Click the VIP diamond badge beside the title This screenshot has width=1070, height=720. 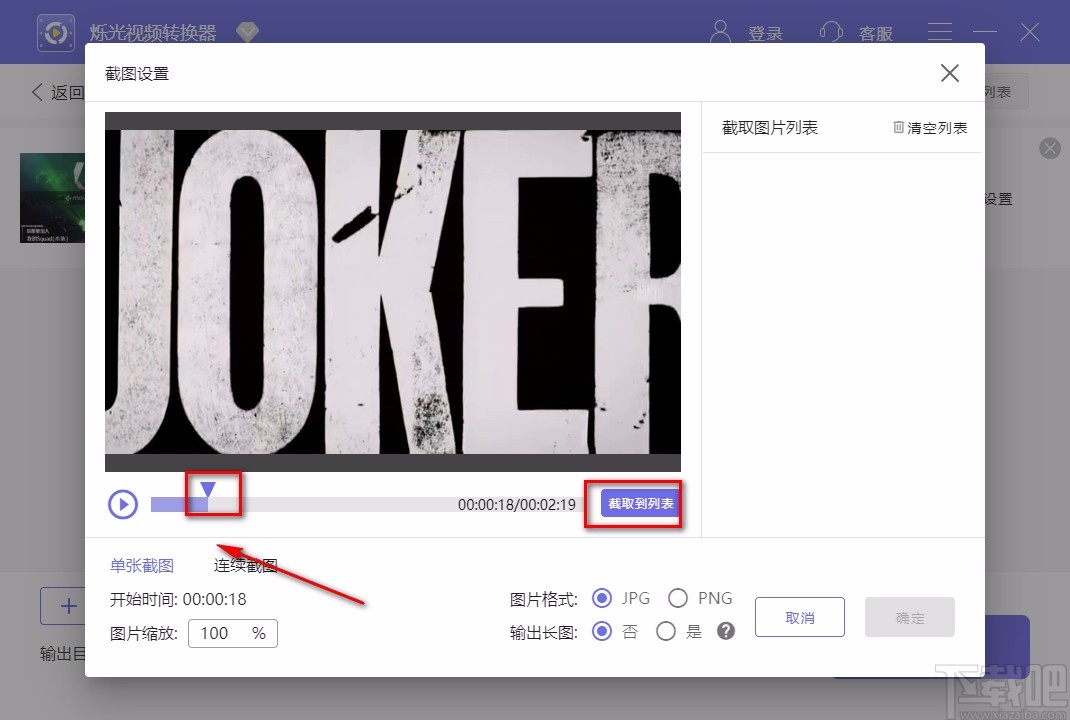coord(247,31)
